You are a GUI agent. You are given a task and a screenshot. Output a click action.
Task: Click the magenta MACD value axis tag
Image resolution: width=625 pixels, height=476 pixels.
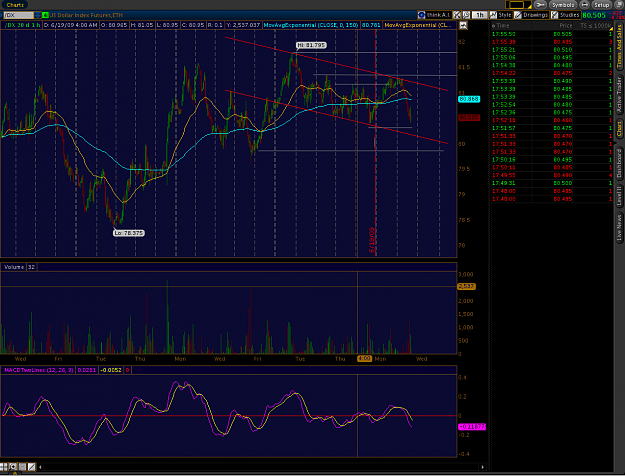click(x=472, y=427)
